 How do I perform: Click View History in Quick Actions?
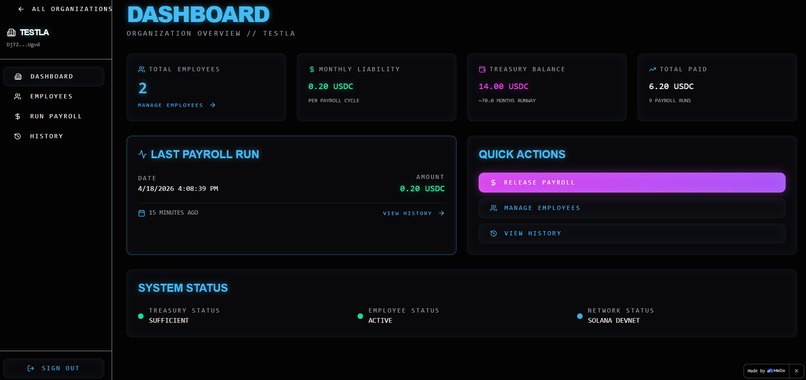(632, 233)
